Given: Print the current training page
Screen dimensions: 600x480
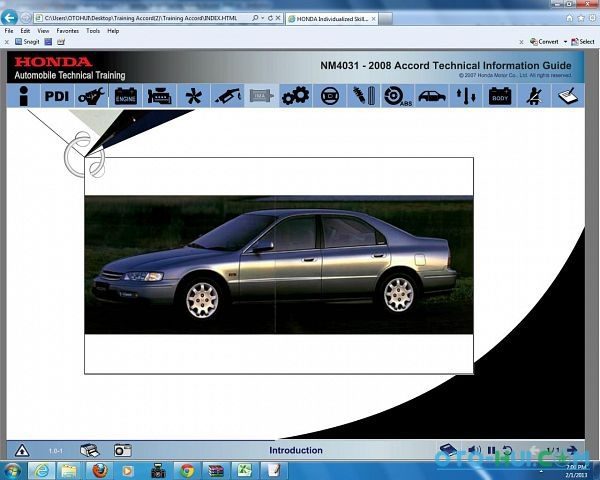Looking at the screenshot, I should point(90,450).
